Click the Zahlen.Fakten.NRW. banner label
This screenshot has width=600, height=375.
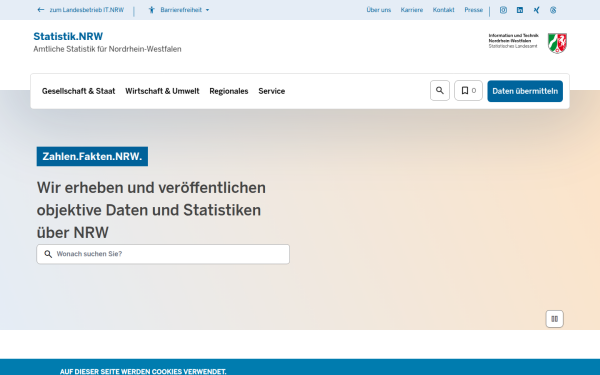coord(92,157)
